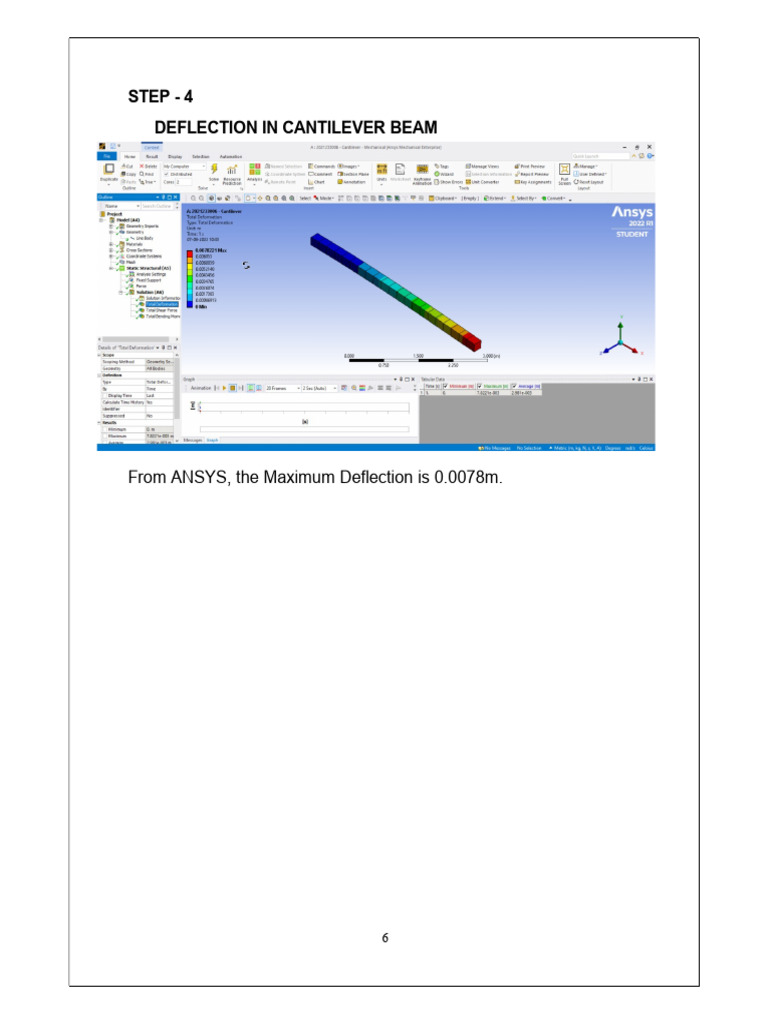Click the Cut command in Outline group

coord(127,166)
